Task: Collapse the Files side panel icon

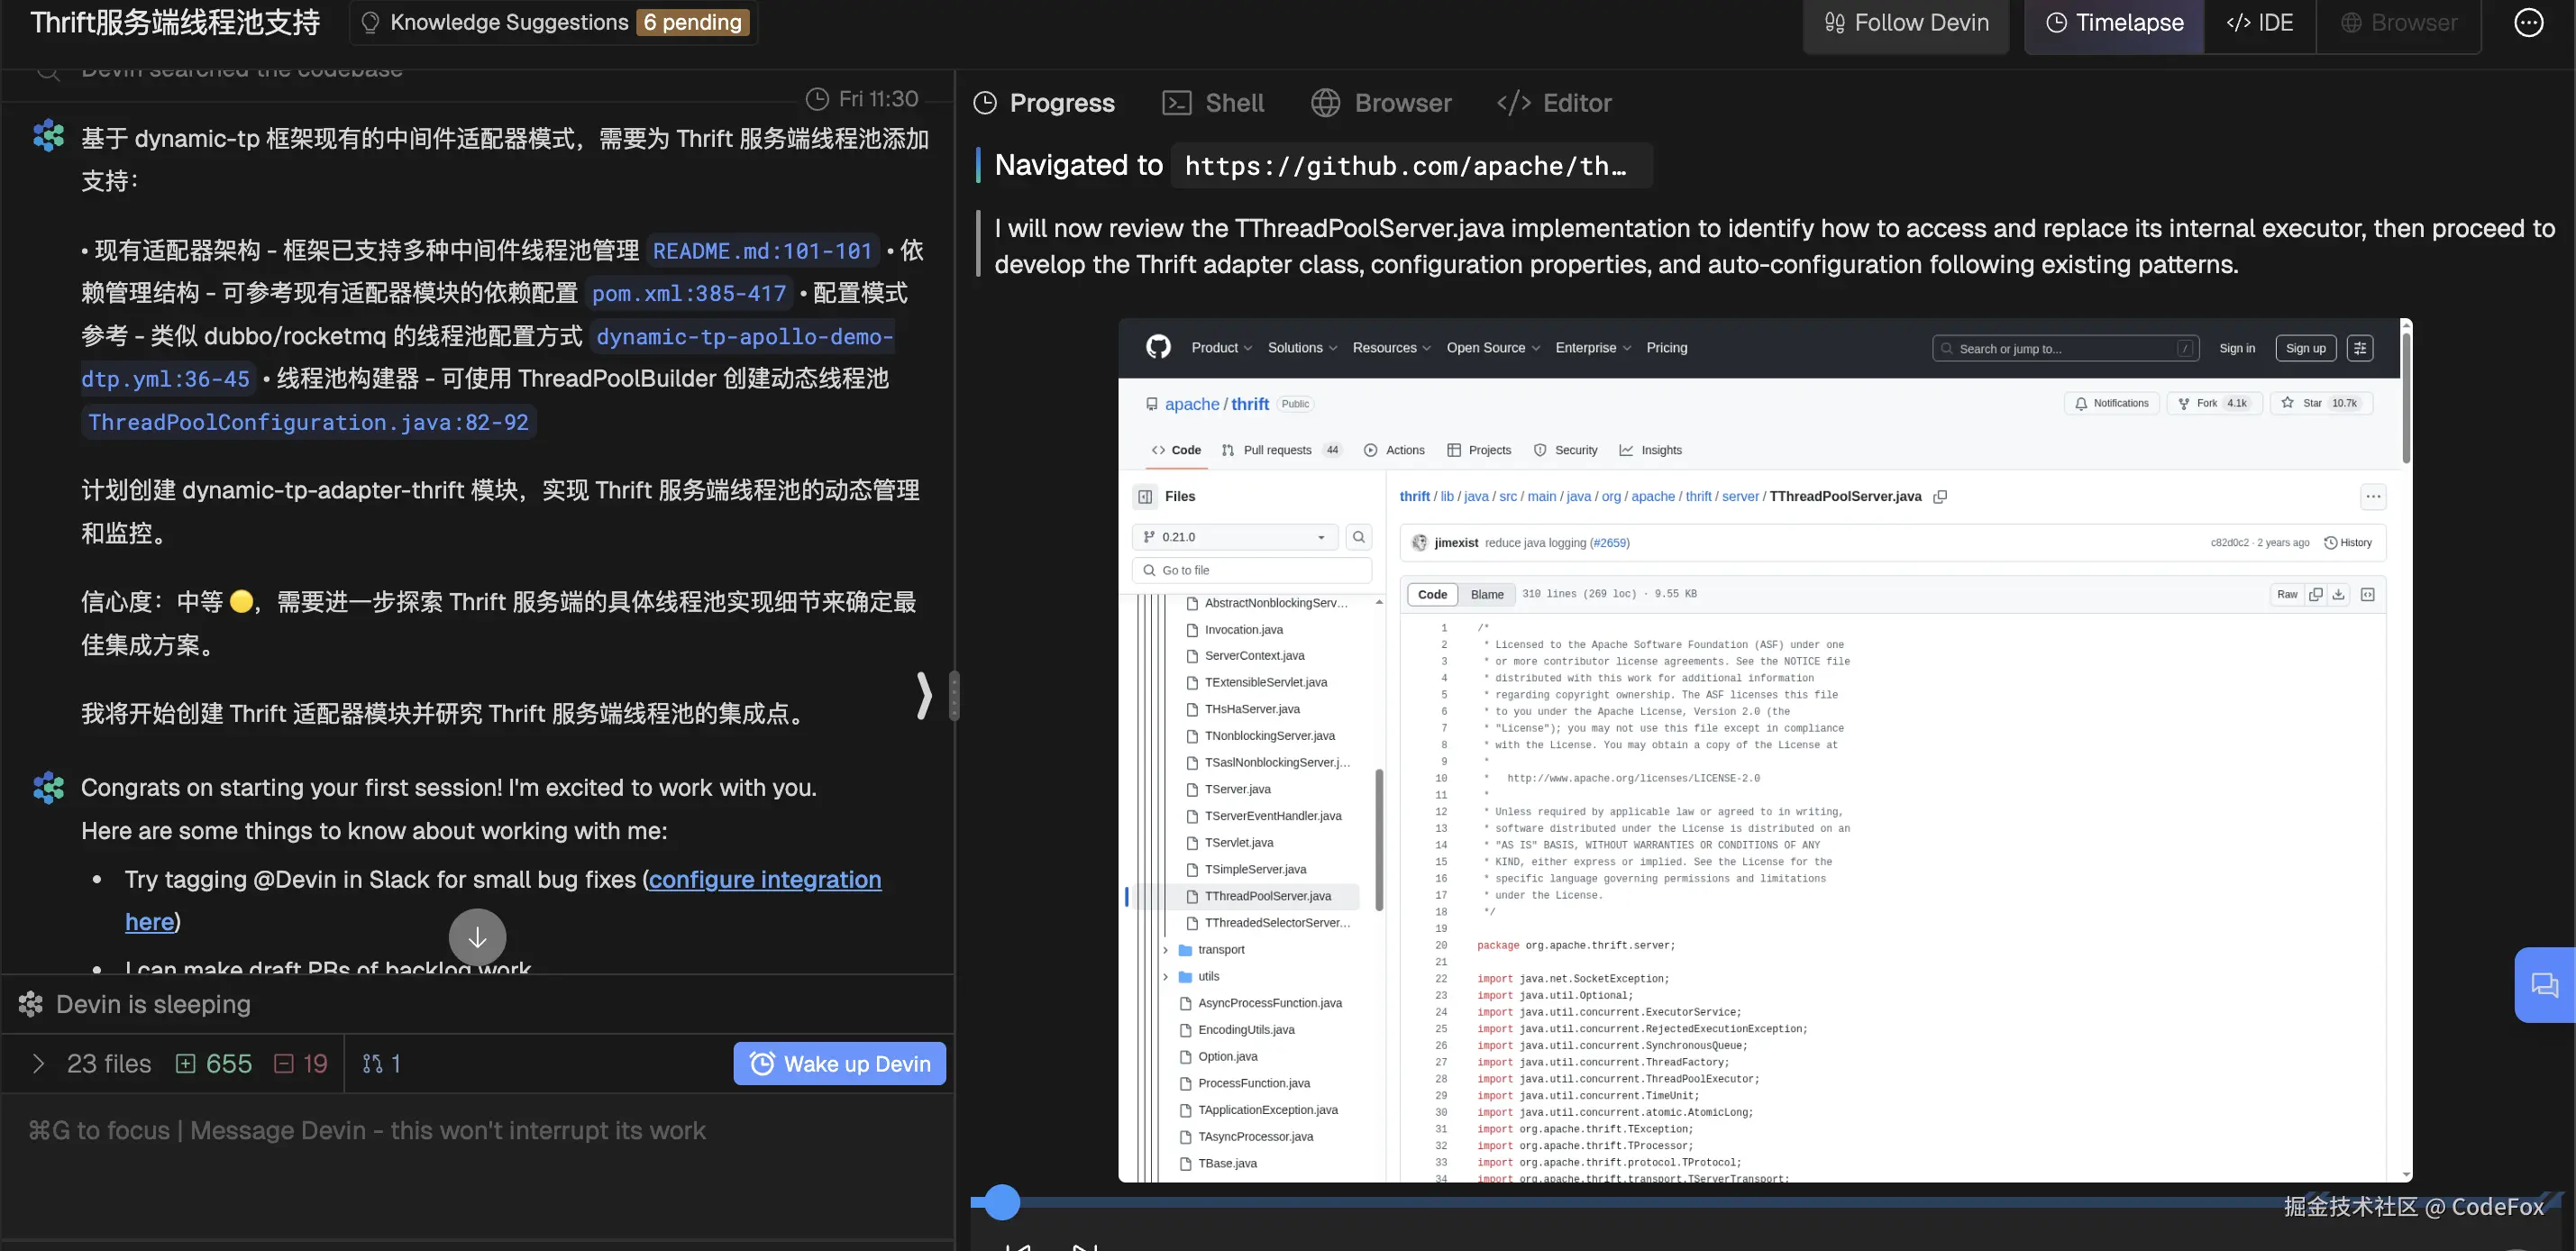Action: point(1145,496)
